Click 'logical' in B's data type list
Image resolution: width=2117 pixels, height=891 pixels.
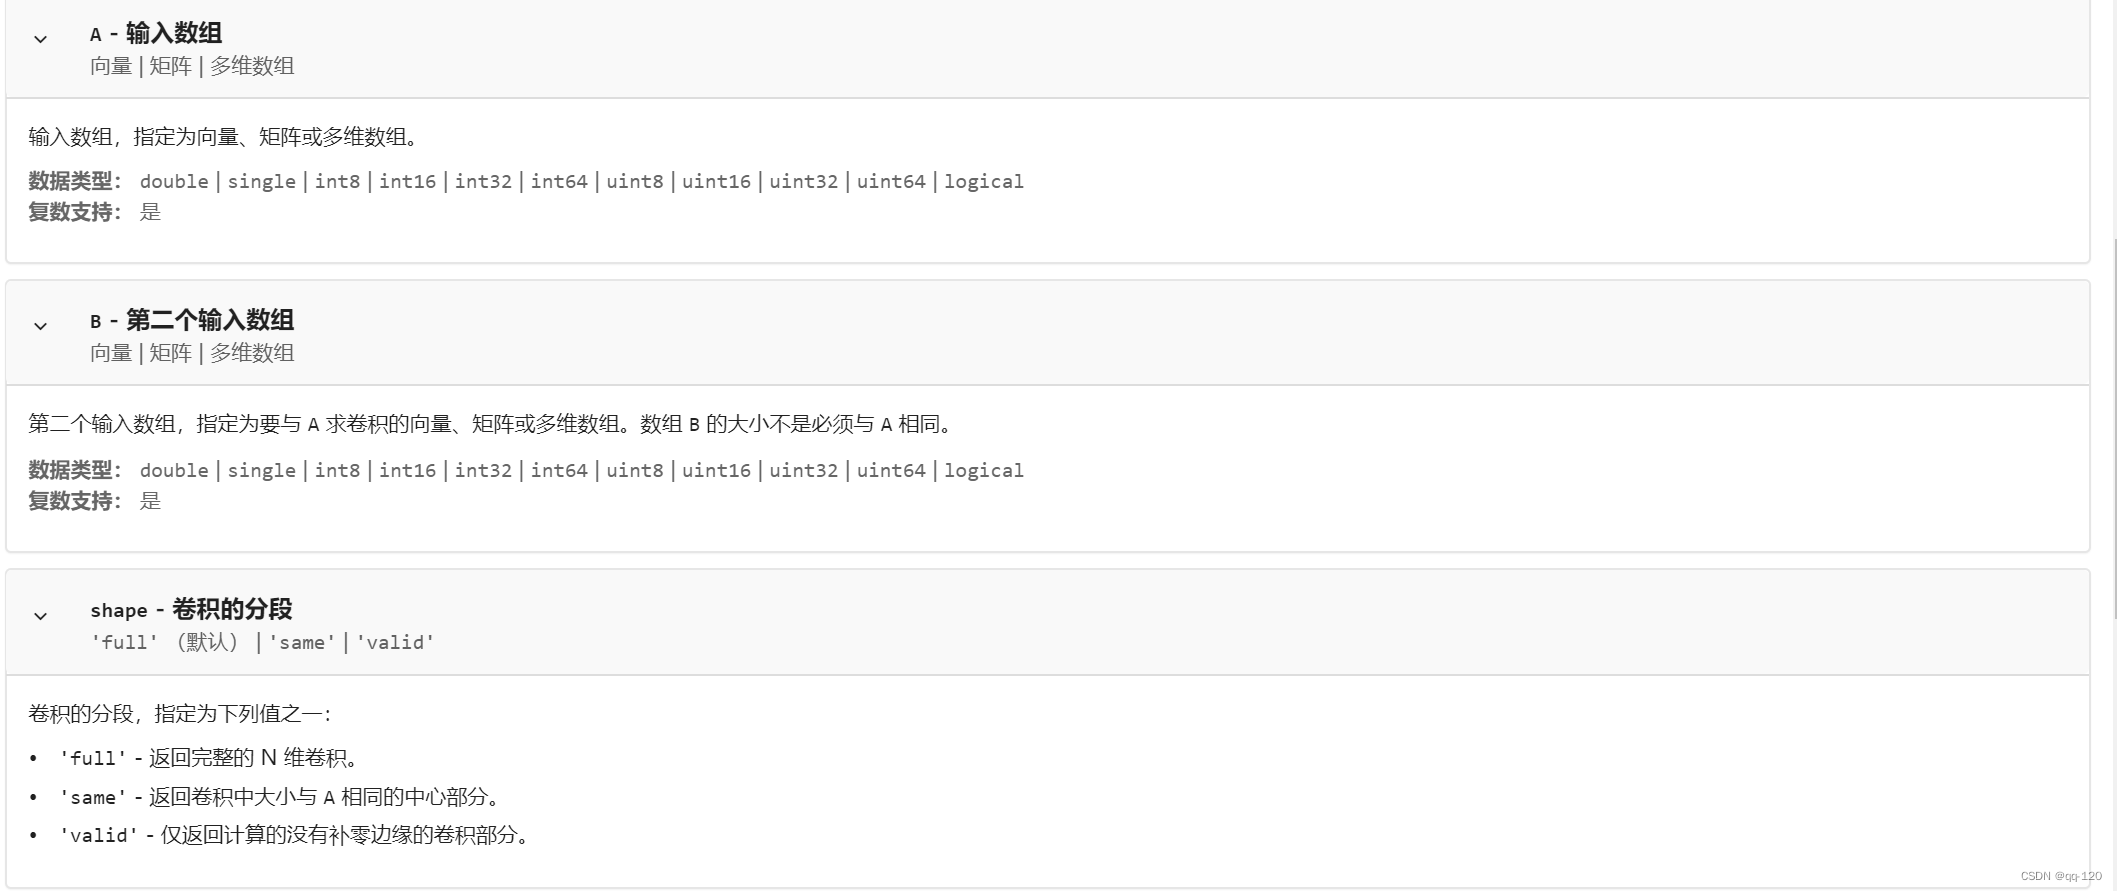[983, 470]
